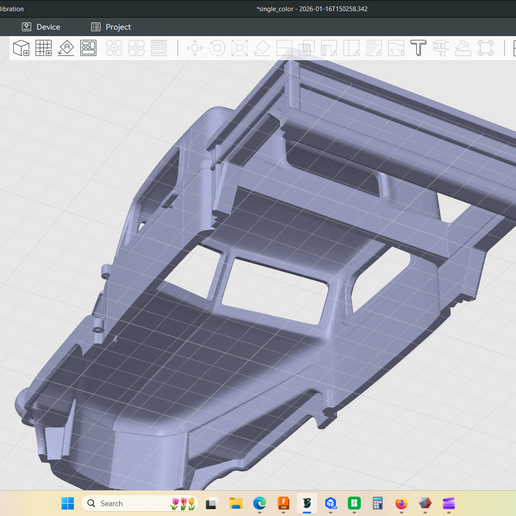Viewport: 516px width, 516px height.
Task: Select the Cut tool icon
Action: coord(284,48)
